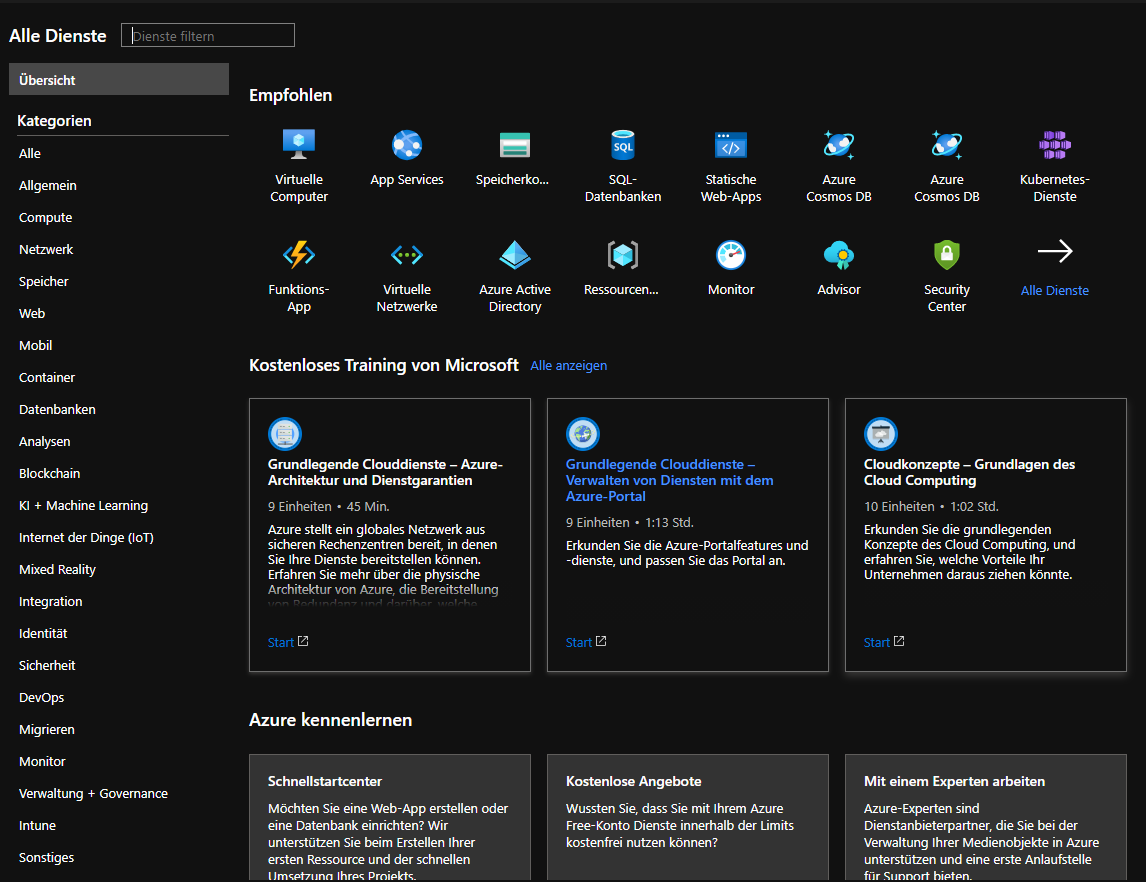
Task: Click the Alle anzeigen training link
Action: pyautogui.click(x=568, y=366)
